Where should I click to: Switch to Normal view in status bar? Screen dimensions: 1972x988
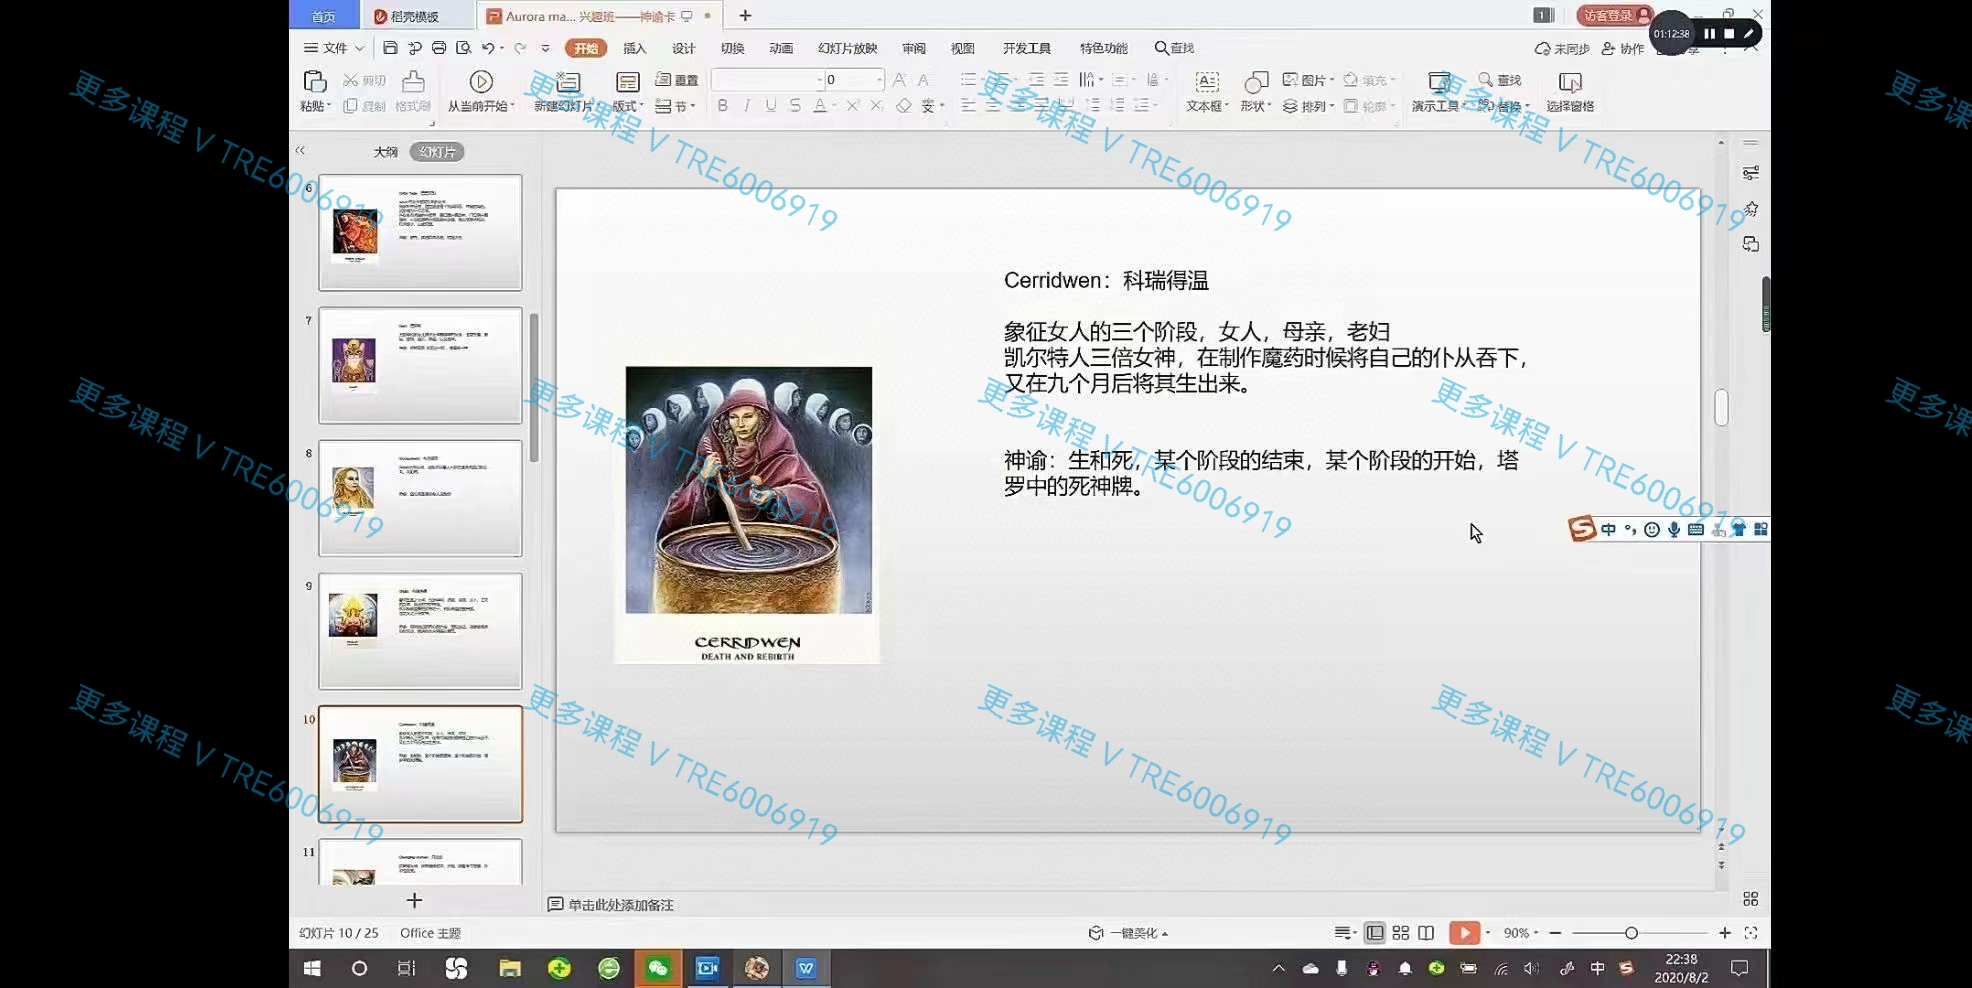tap(1375, 933)
